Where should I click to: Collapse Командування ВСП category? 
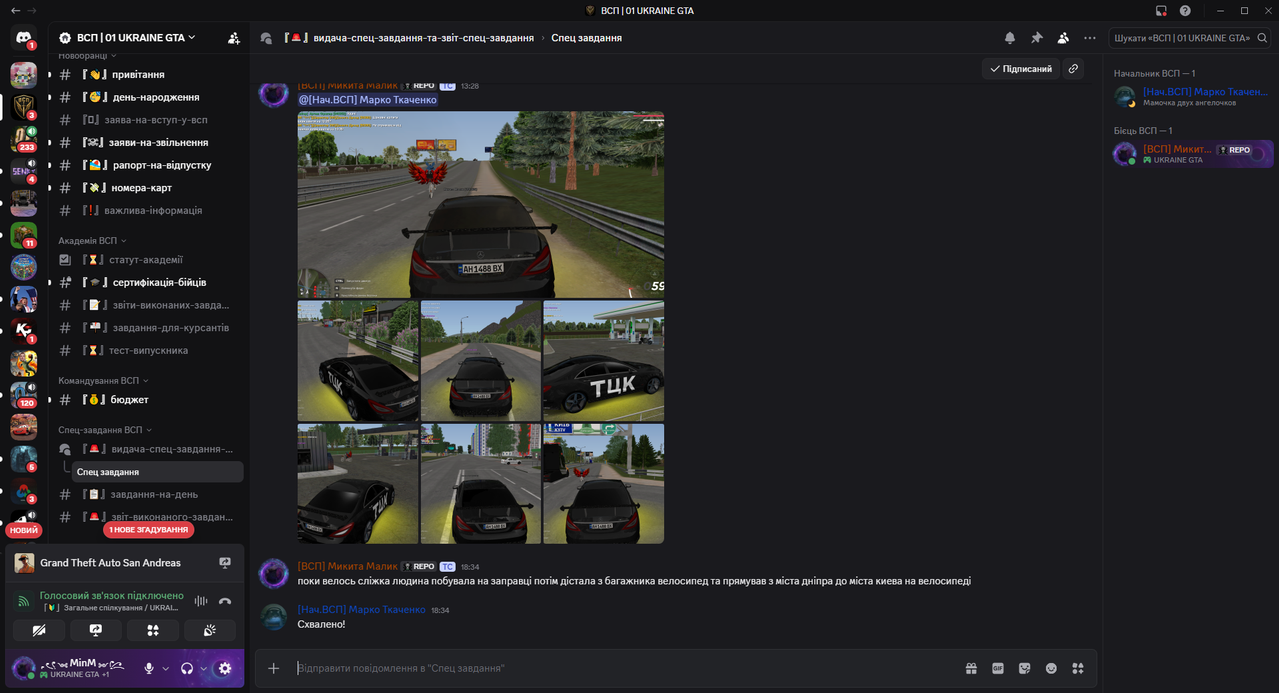pos(104,381)
